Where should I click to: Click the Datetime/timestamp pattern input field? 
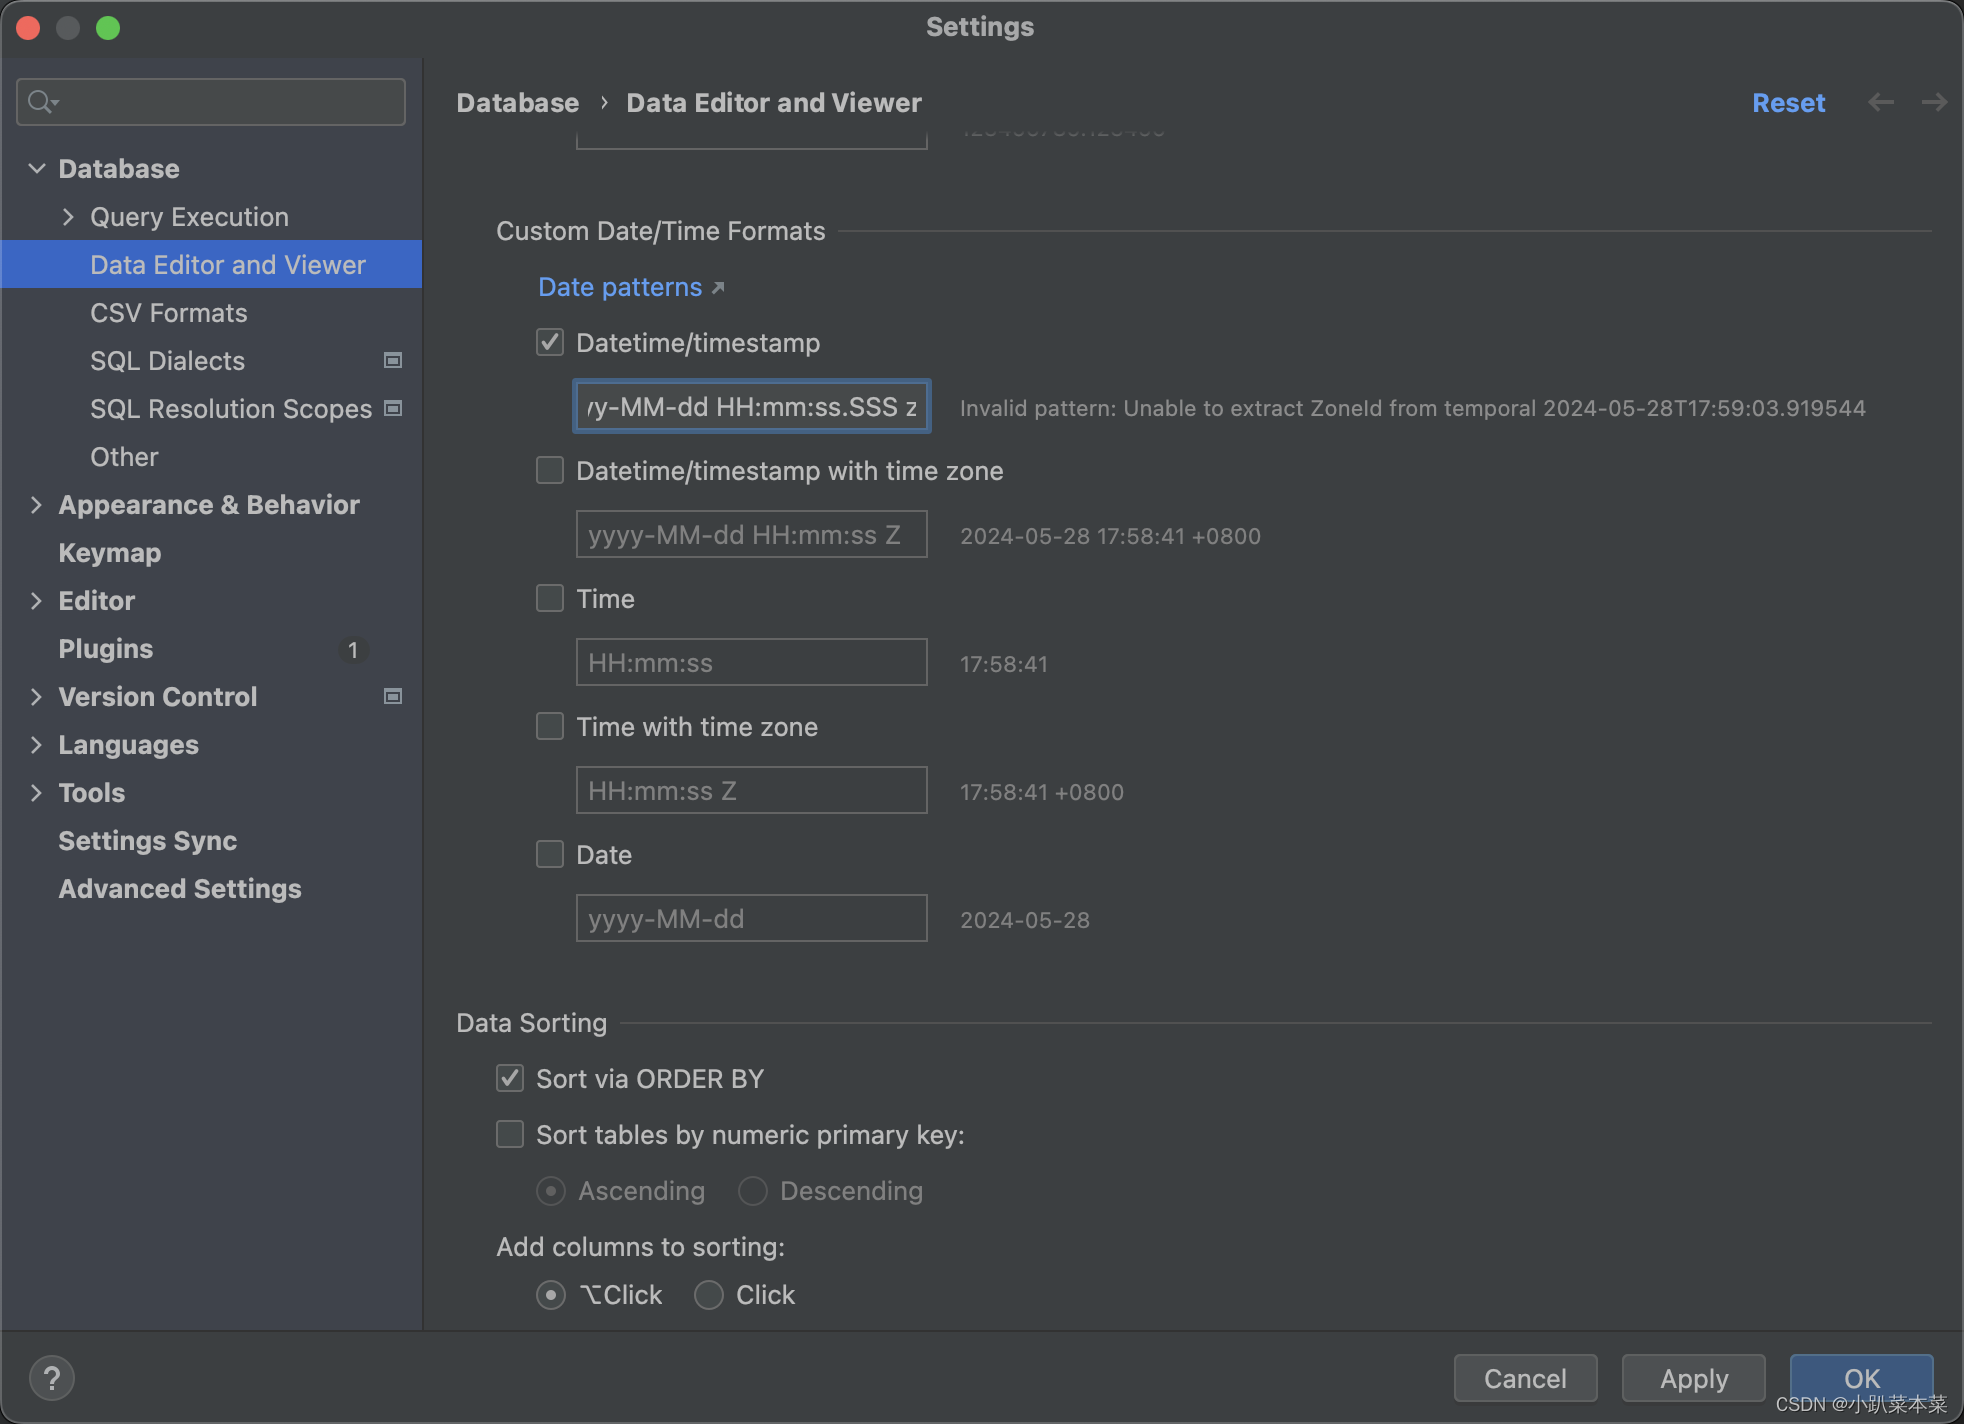(750, 407)
